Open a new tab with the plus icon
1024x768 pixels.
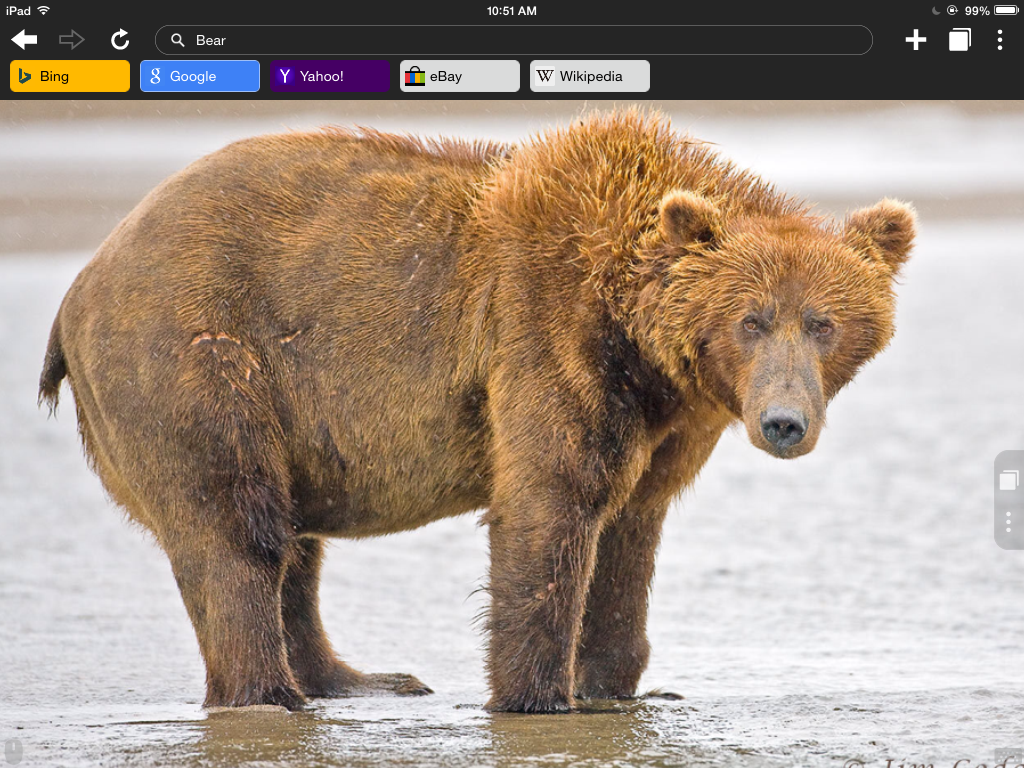coord(915,40)
